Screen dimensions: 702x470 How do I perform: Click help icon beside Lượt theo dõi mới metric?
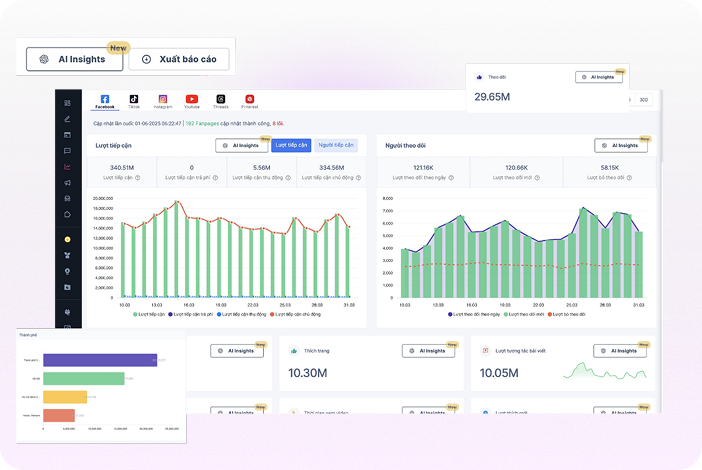click(x=537, y=178)
